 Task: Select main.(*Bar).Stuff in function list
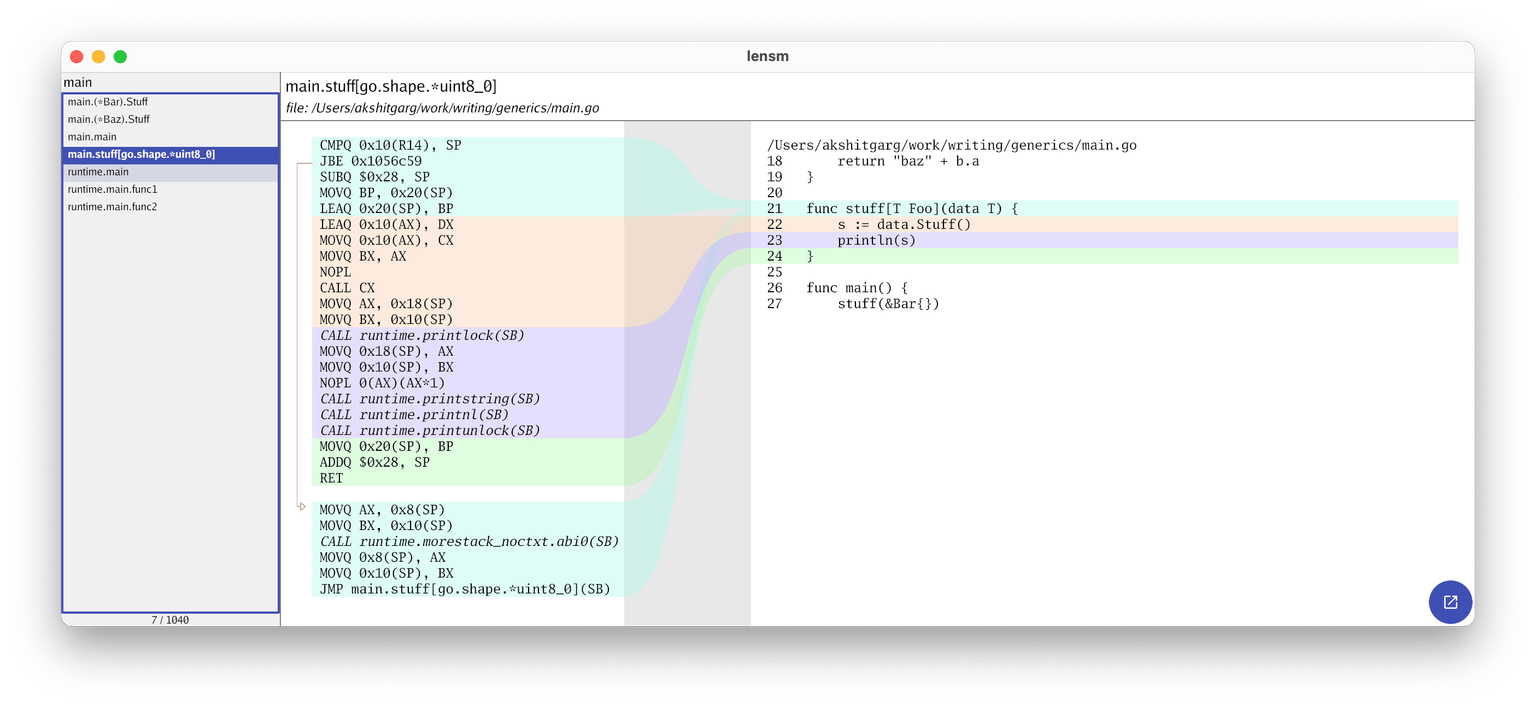coord(108,102)
